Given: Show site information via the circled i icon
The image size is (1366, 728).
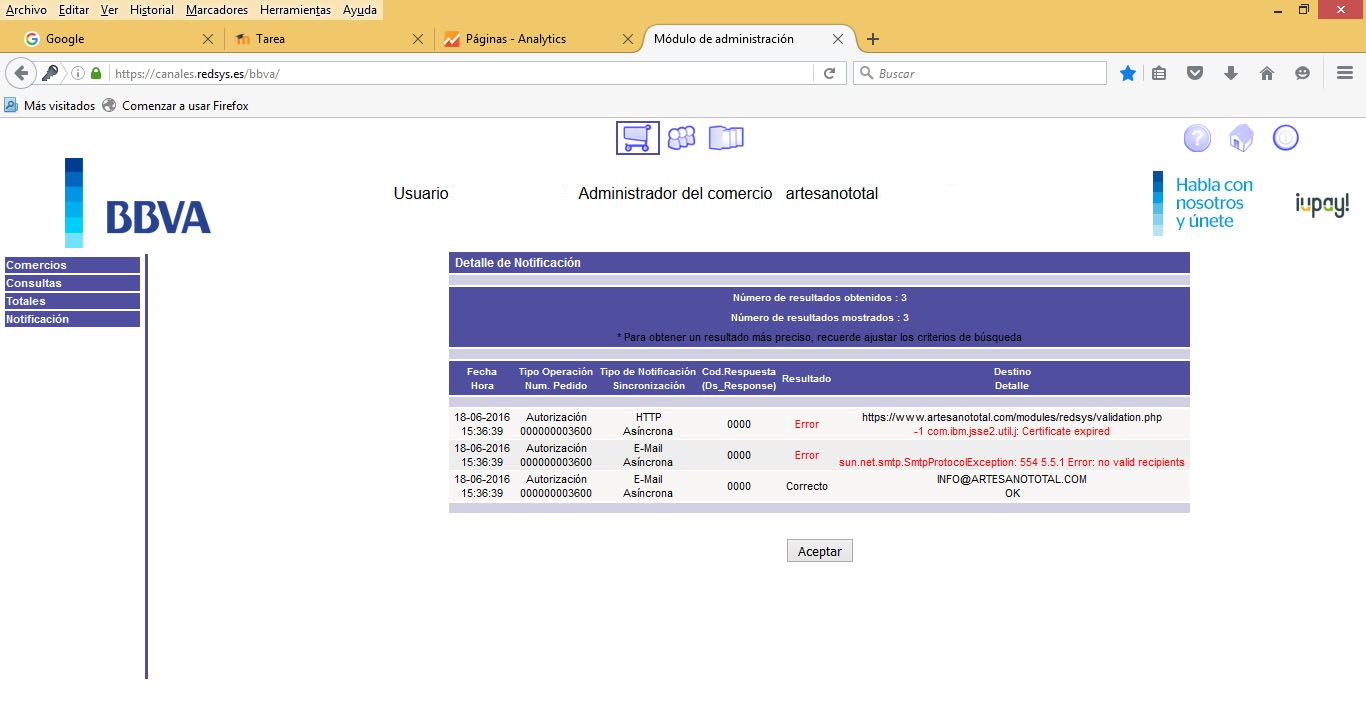Looking at the screenshot, I should [x=77, y=73].
